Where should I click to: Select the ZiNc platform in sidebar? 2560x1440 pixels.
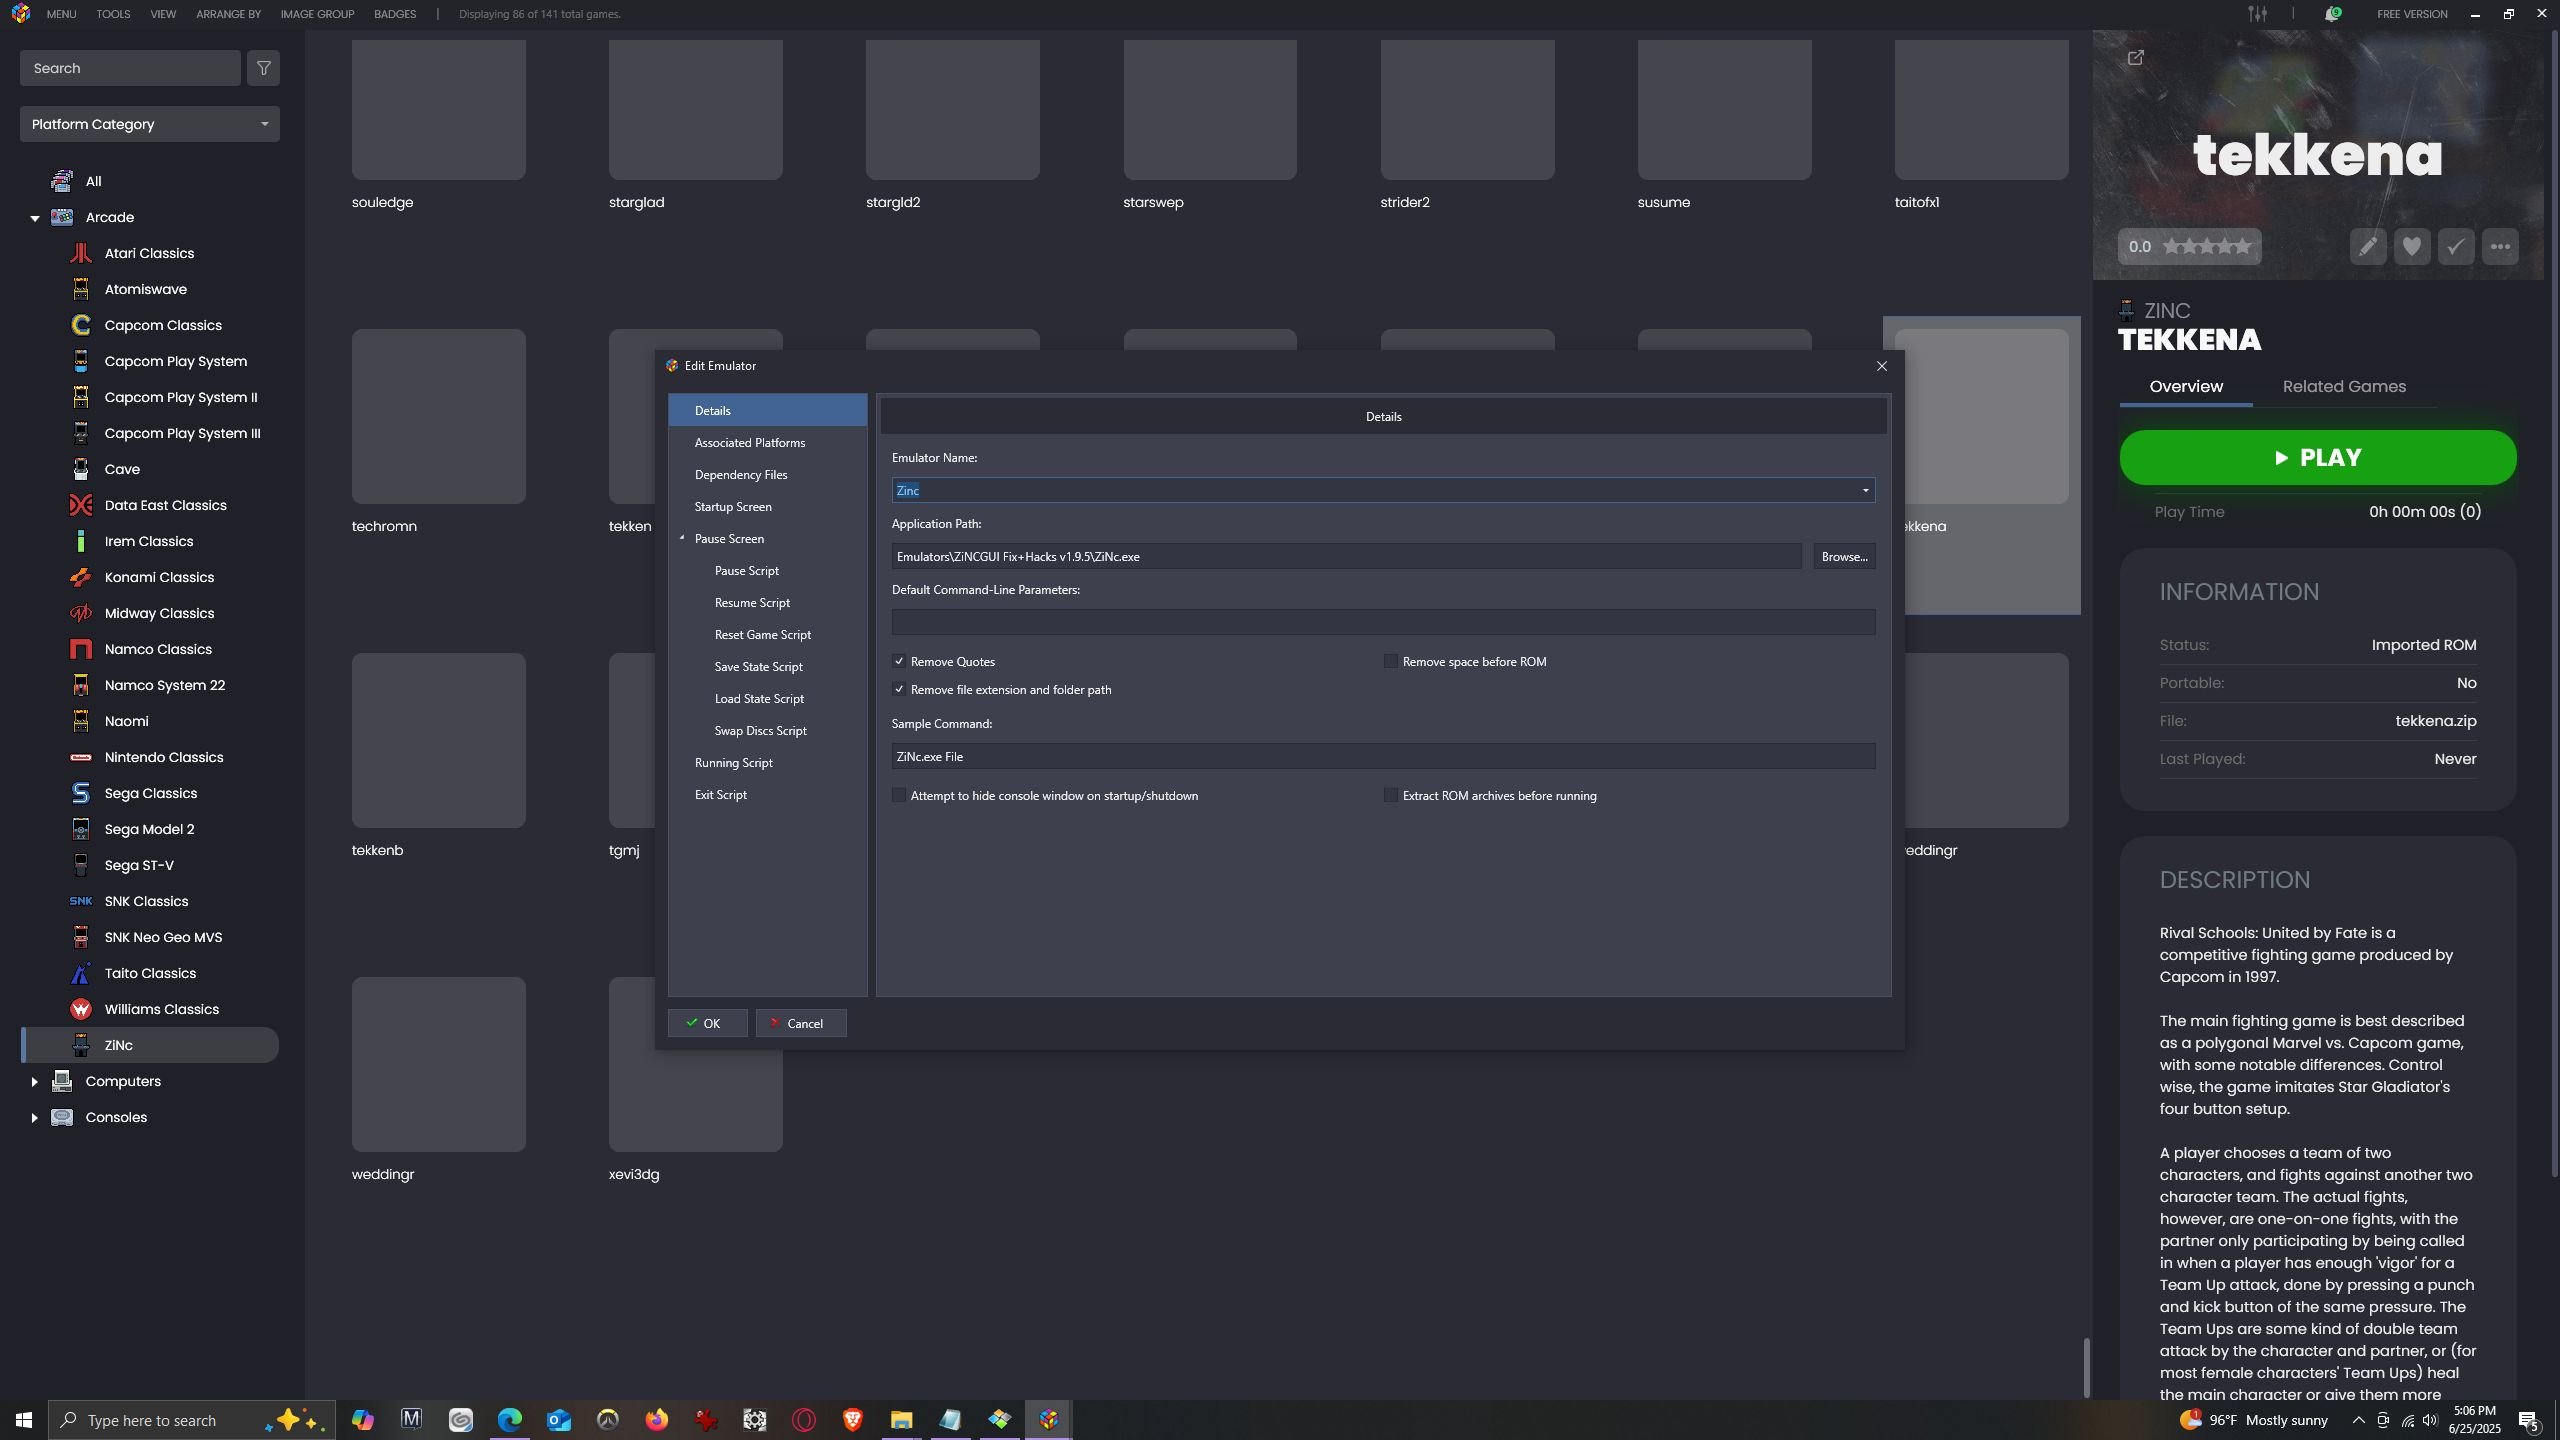click(x=150, y=1045)
